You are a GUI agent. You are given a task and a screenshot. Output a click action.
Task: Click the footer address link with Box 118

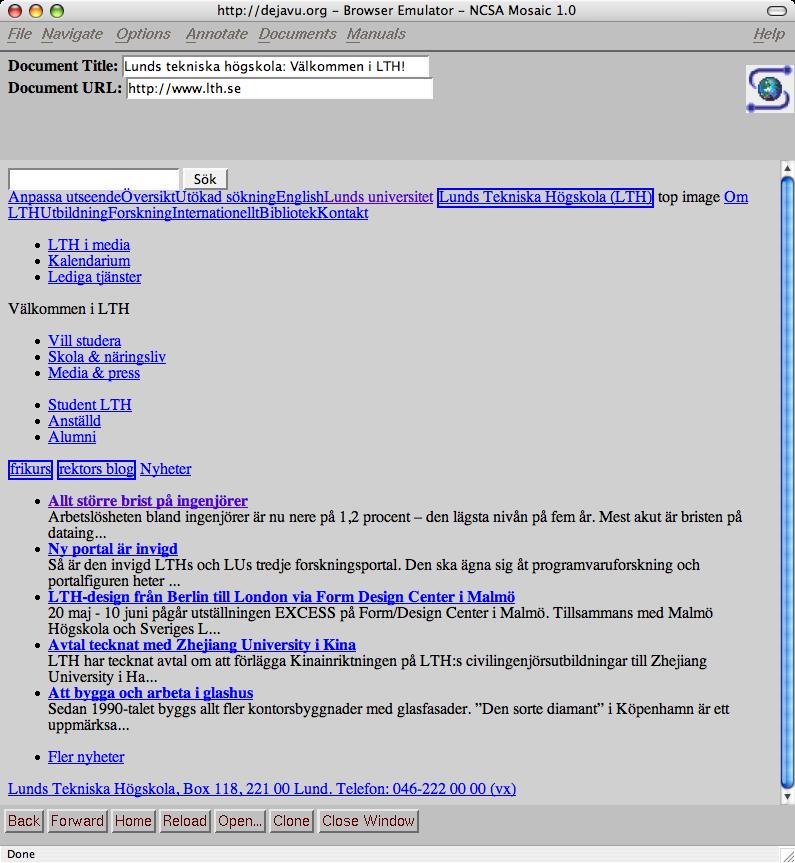pos(262,789)
